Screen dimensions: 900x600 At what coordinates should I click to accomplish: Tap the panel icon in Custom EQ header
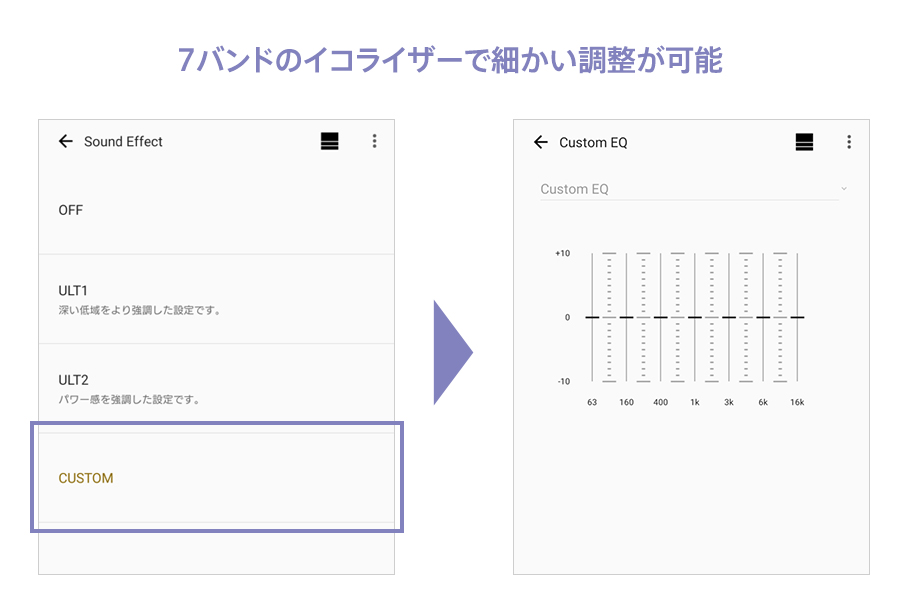click(804, 143)
